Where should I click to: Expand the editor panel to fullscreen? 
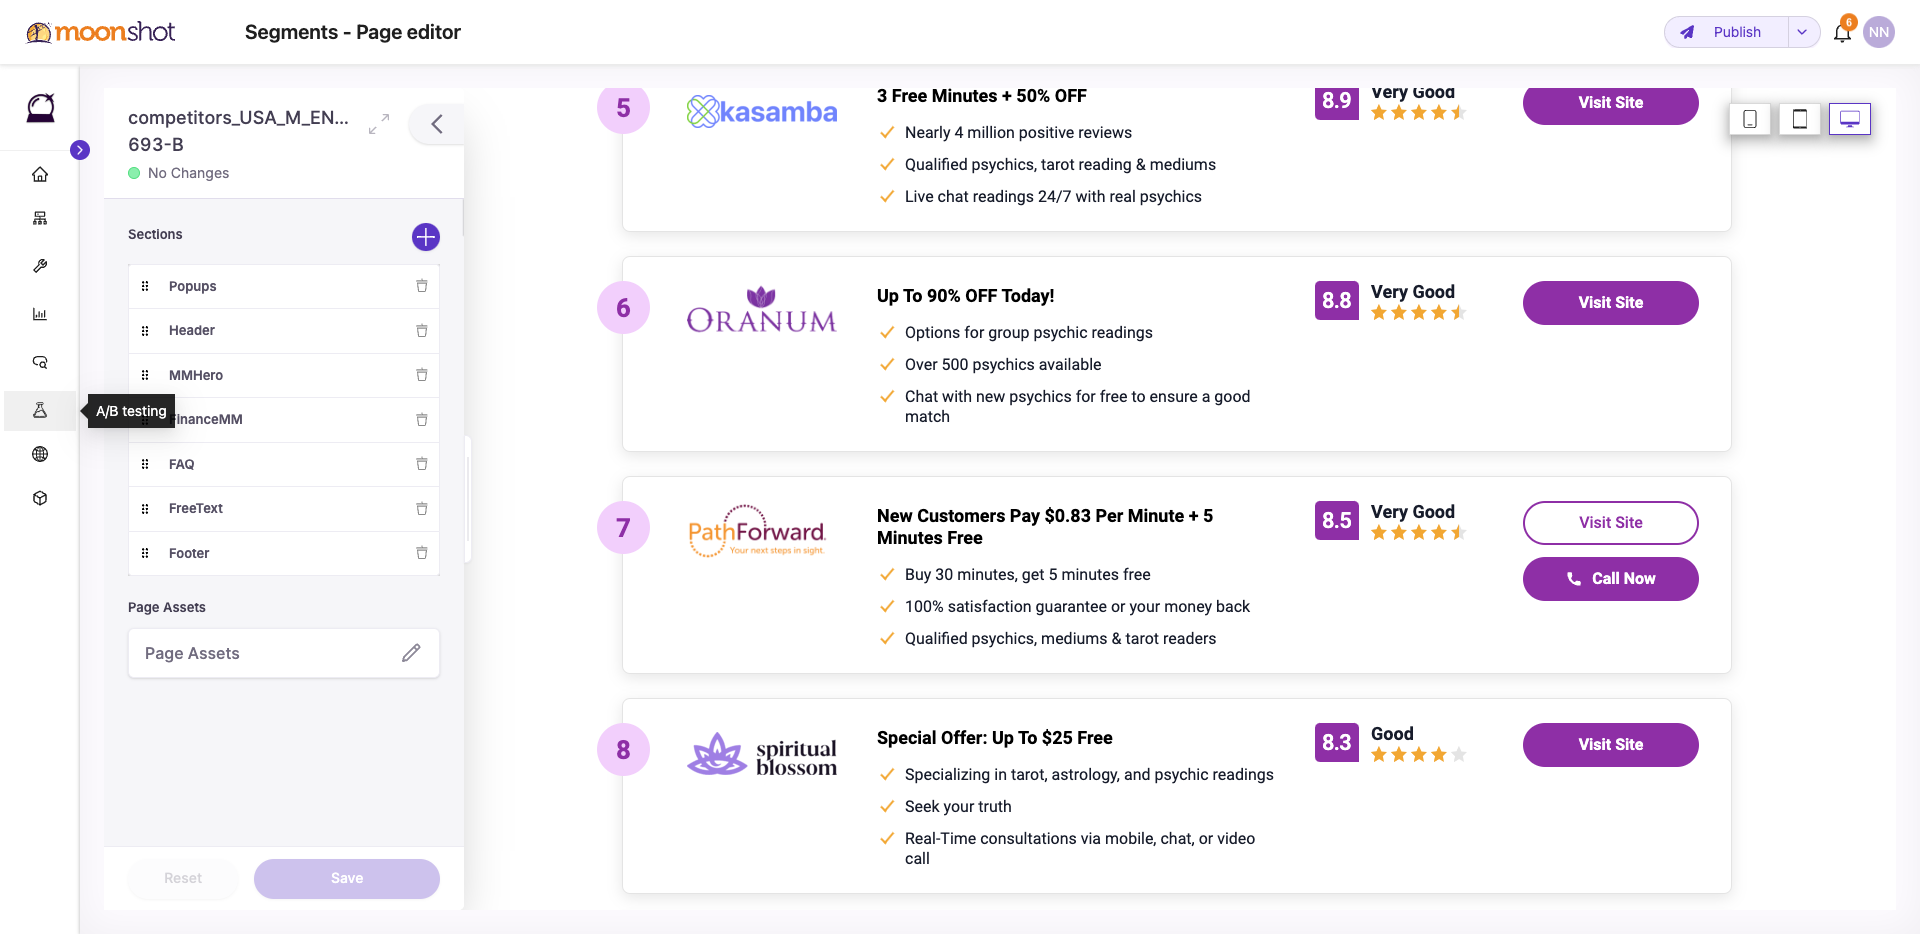click(379, 124)
